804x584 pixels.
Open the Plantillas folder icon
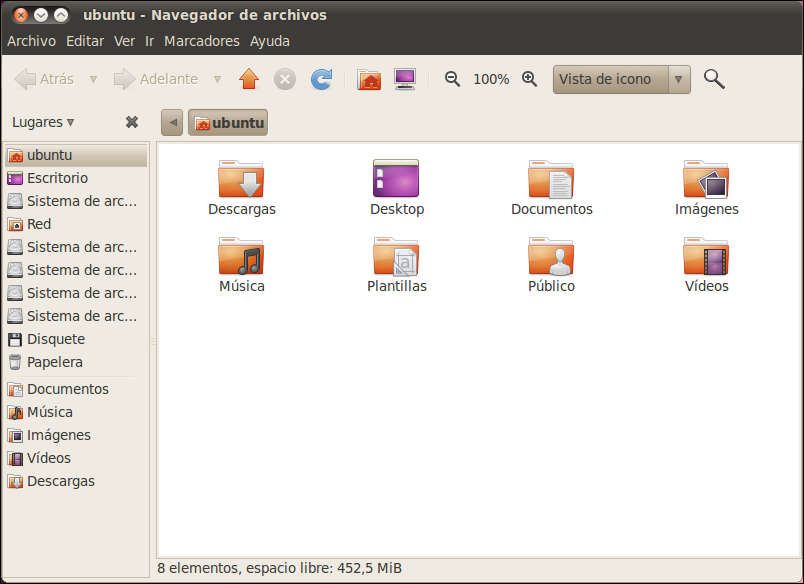coord(396,256)
